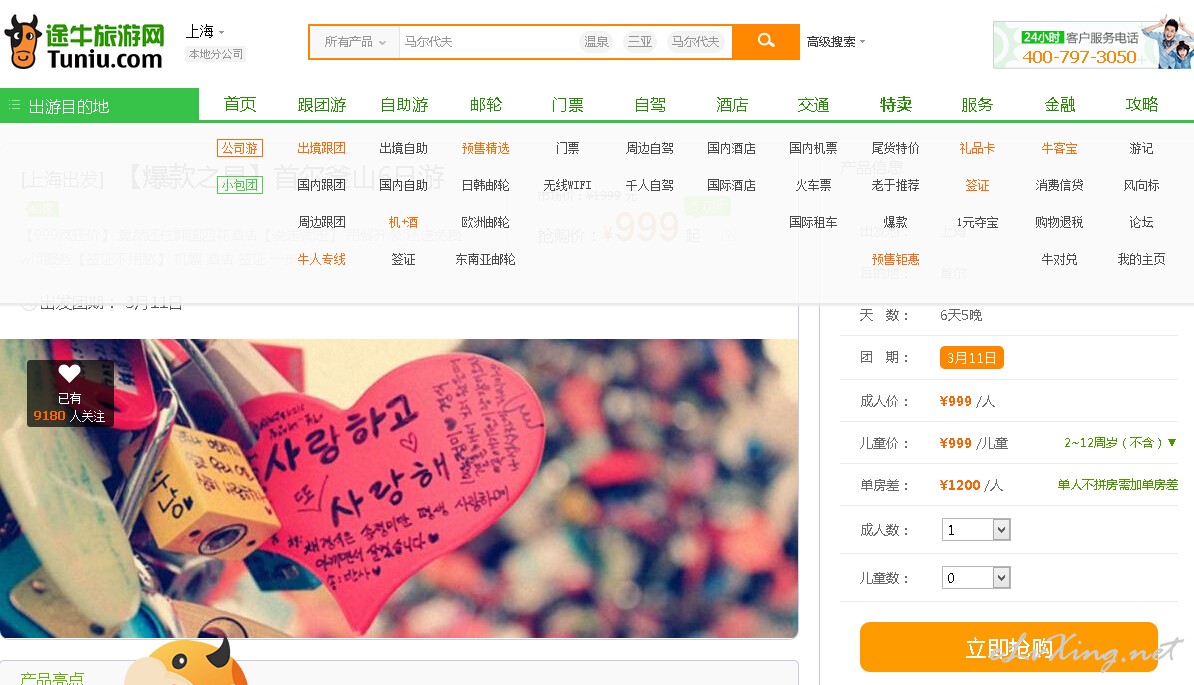The width and height of the screenshot is (1194, 685).
Task: Click the Tuniu.com bull logo
Action: point(84,43)
